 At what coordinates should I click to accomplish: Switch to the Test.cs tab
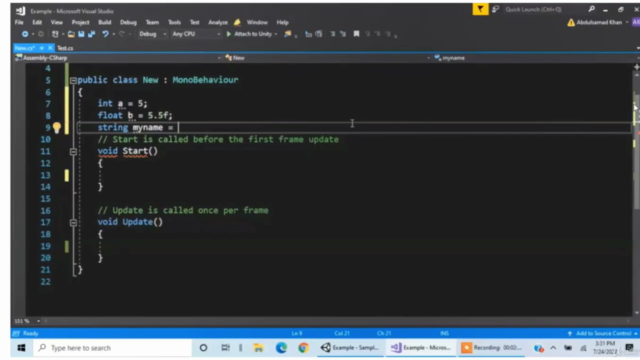point(65,48)
